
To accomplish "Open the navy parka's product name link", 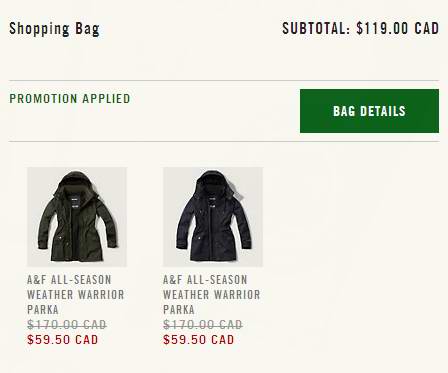I will [212, 295].
